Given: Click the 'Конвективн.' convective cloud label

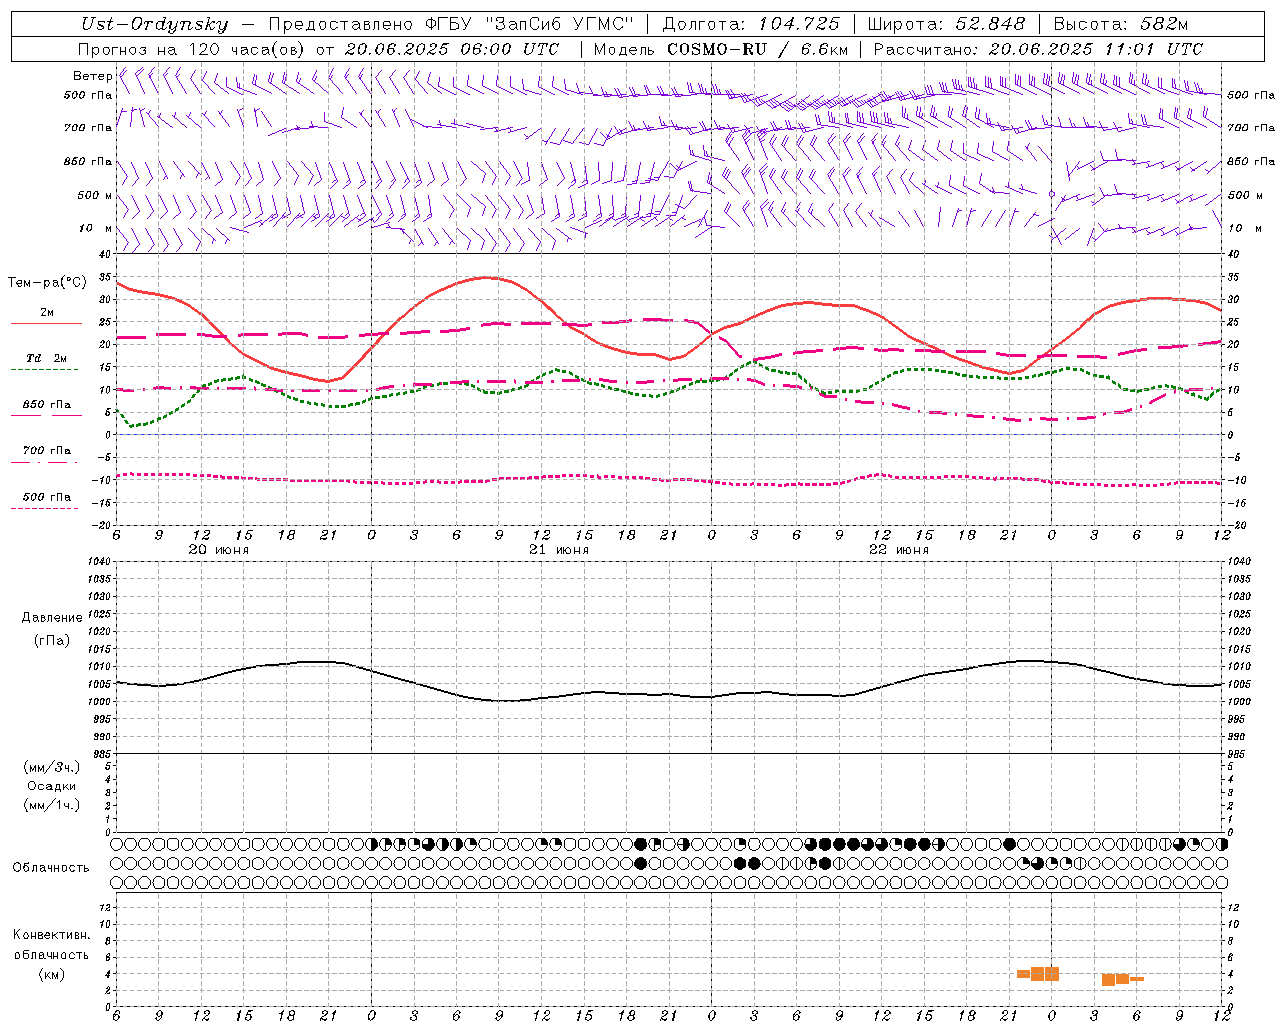Looking at the screenshot, I should point(51,935).
